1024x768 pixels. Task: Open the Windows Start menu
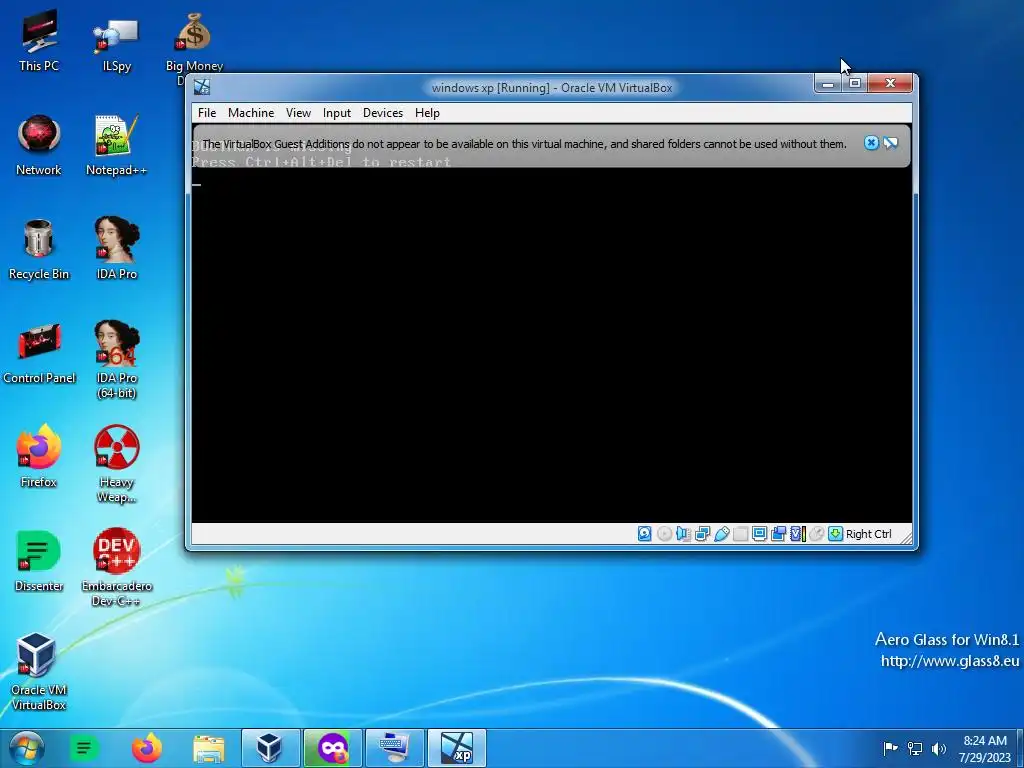(x=27, y=748)
